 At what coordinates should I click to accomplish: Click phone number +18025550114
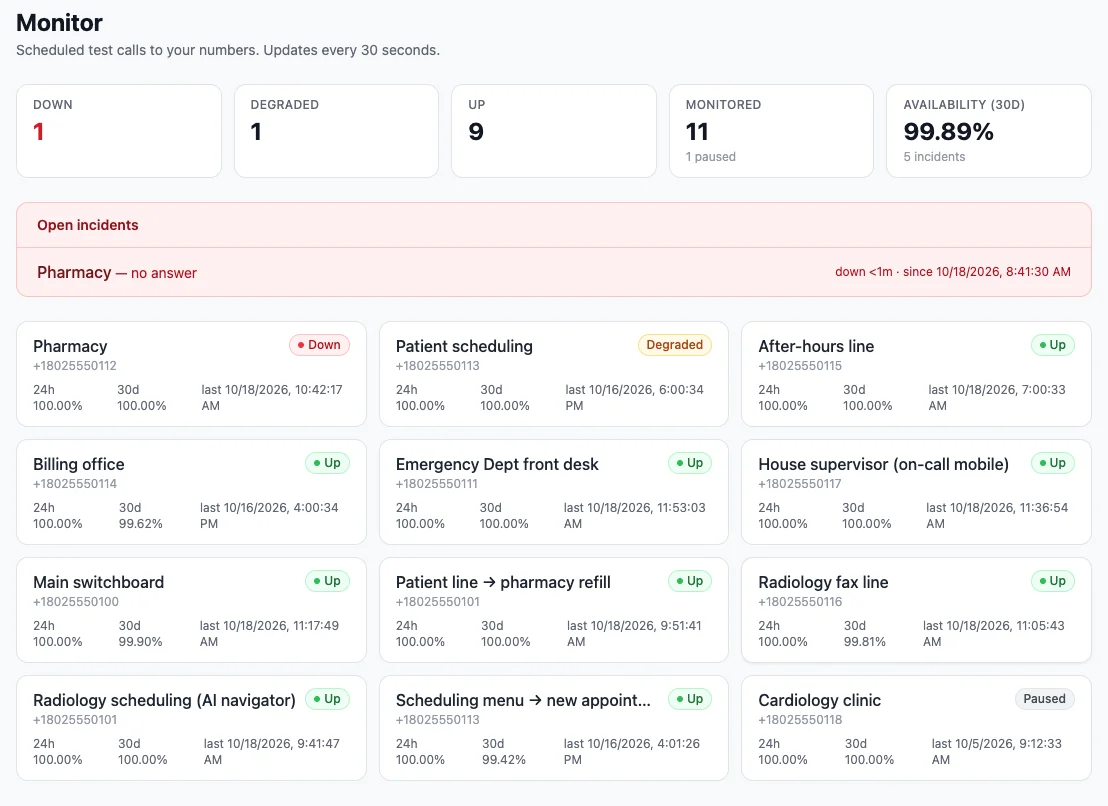tap(75, 484)
